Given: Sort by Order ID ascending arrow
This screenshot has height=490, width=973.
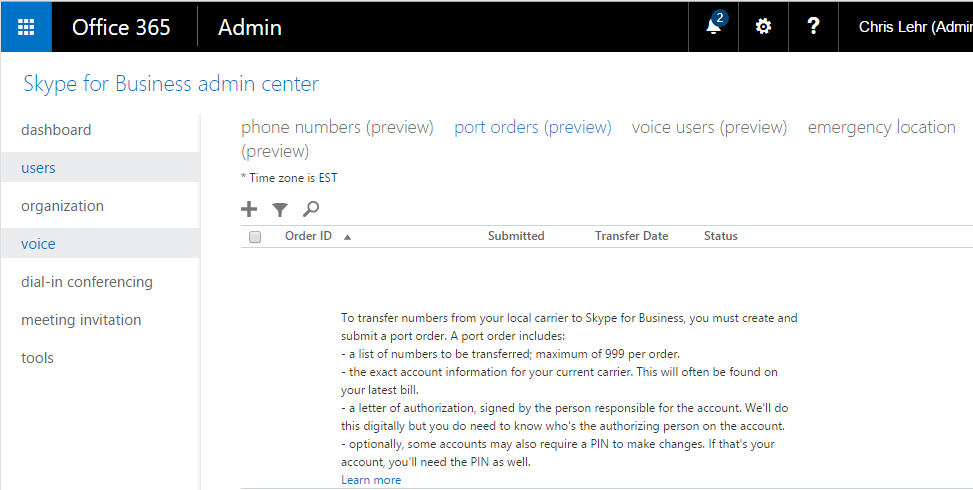Looking at the screenshot, I should [x=348, y=237].
